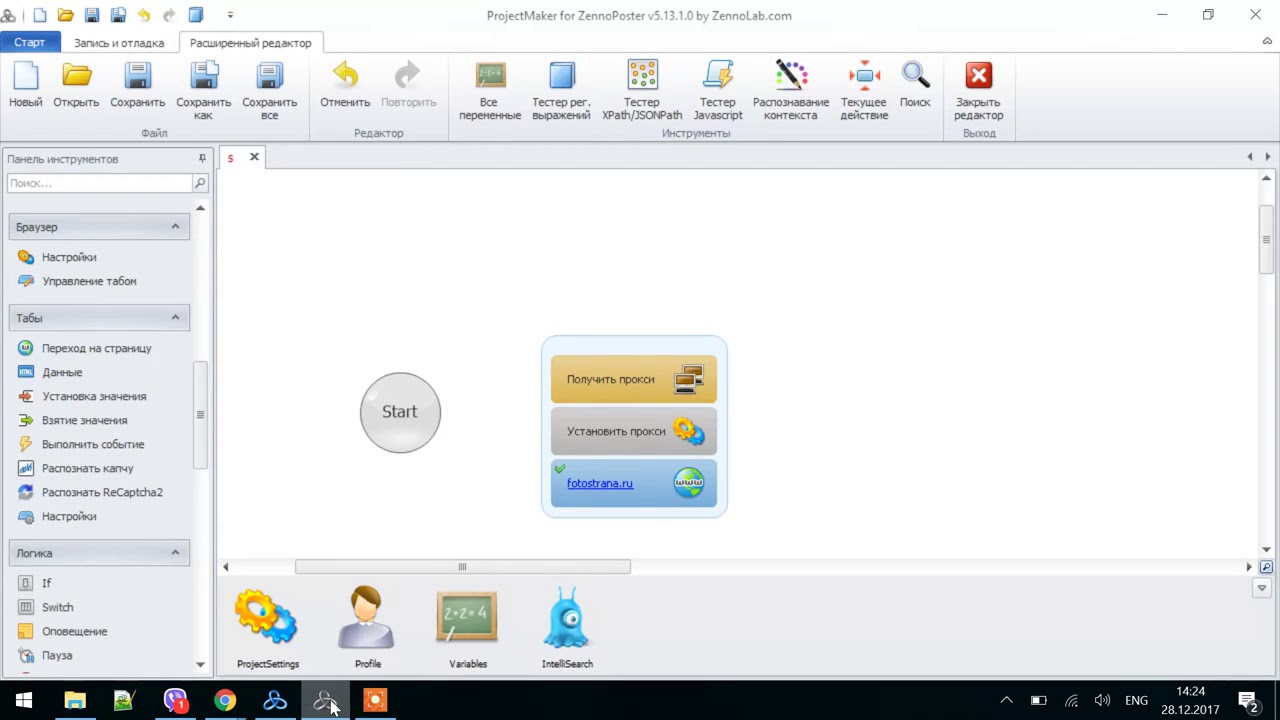
Task: Collapse the Табы section
Action: click(x=175, y=318)
